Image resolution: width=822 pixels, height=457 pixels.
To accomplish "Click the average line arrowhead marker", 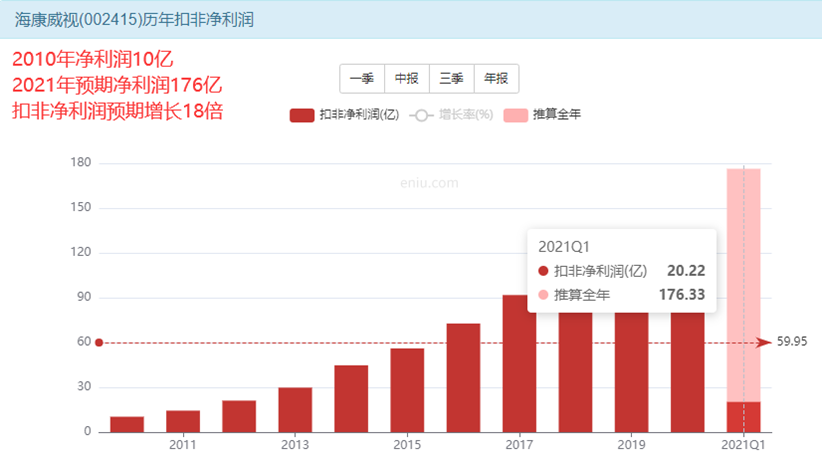I will point(764,342).
